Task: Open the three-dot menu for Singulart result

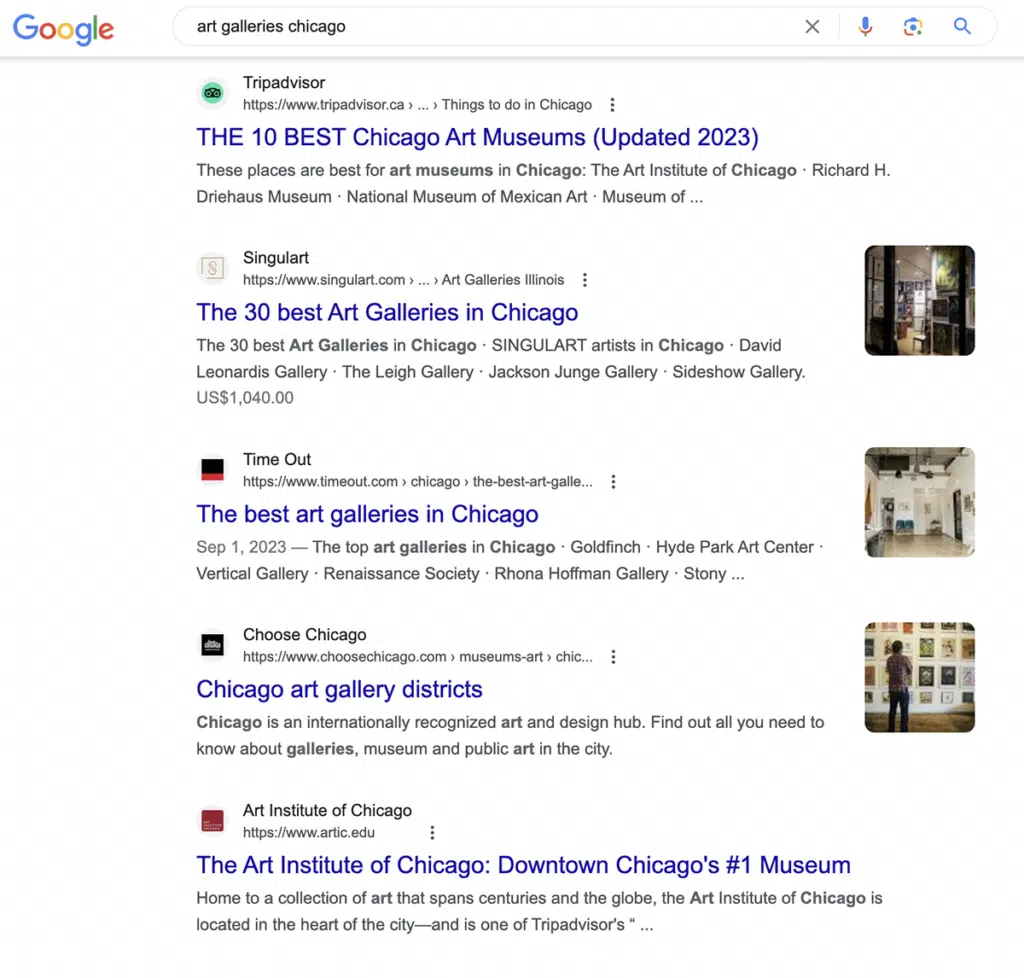Action: pyautogui.click(x=584, y=280)
